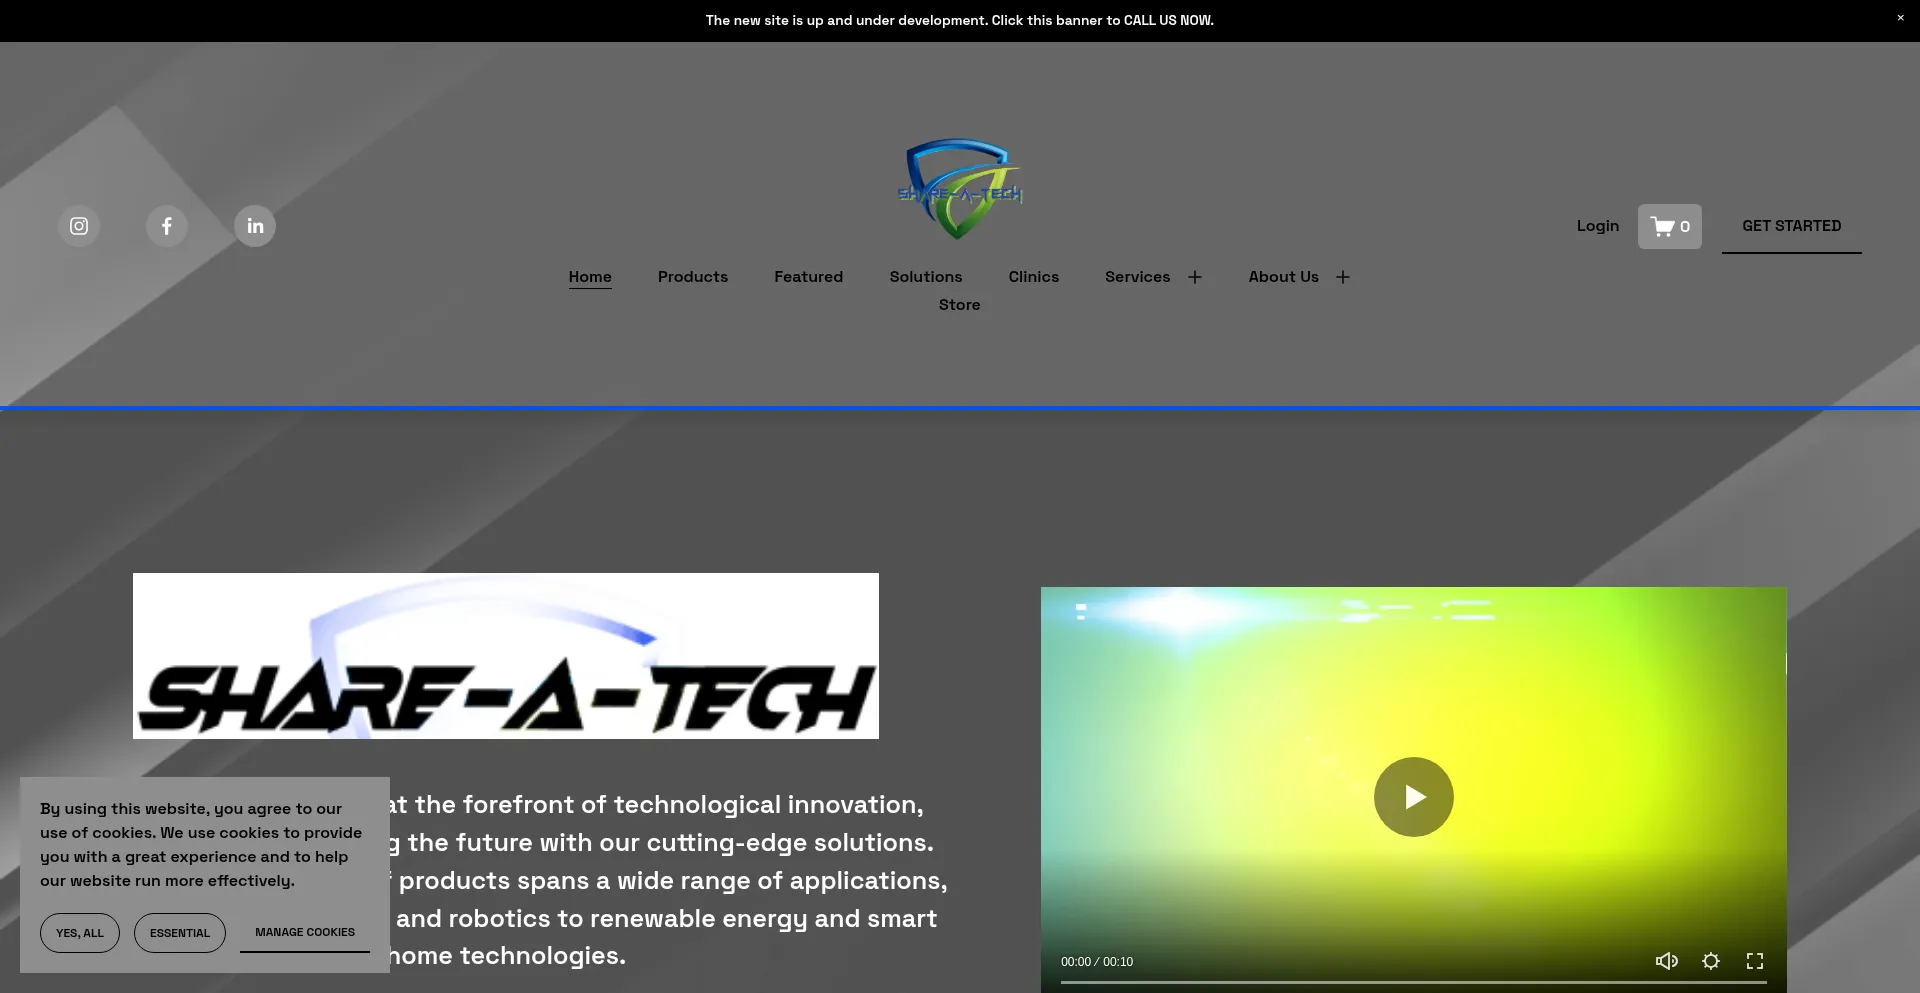Open the Facebook social icon

click(x=167, y=226)
